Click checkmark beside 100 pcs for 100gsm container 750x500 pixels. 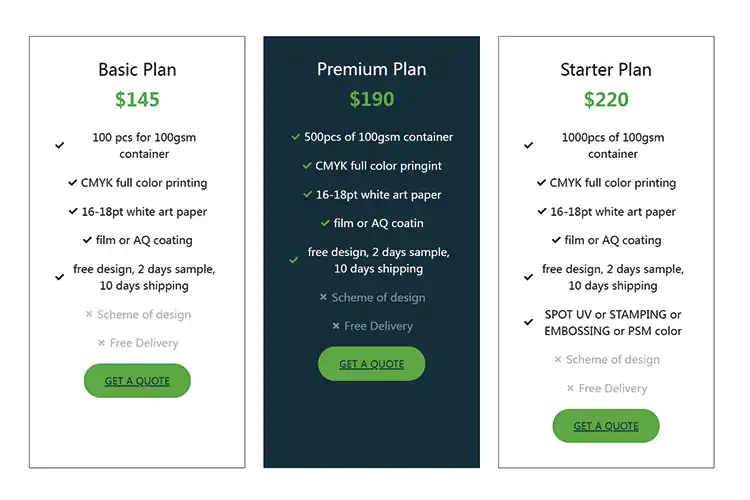click(x=60, y=146)
